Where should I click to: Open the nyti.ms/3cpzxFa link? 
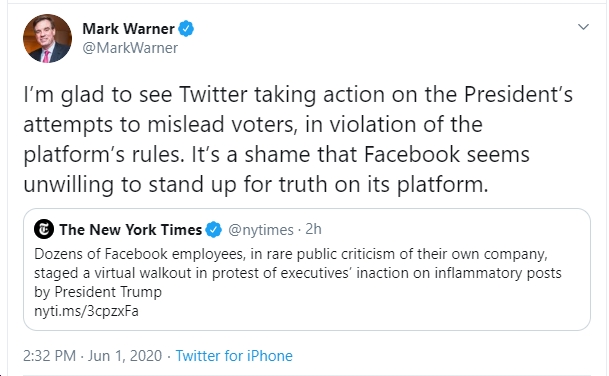pyautogui.click(x=86, y=311)
